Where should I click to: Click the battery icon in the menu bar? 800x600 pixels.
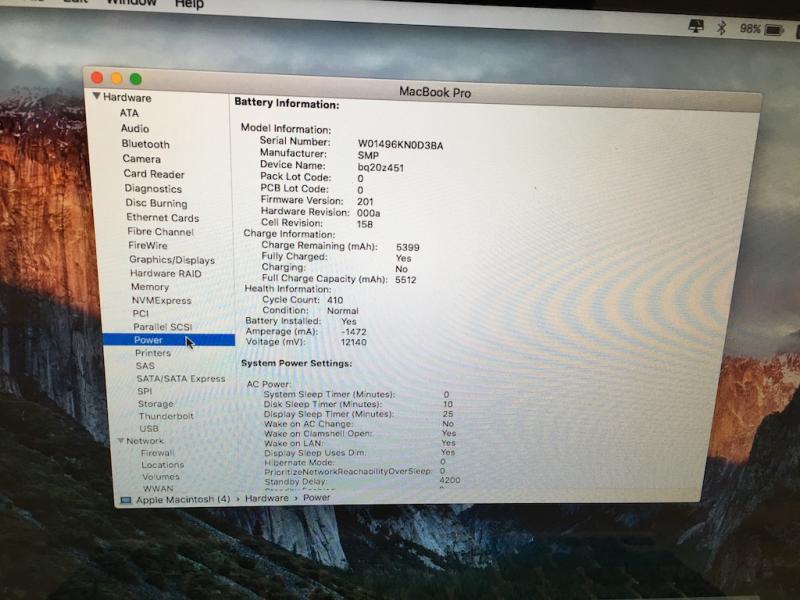774,30
